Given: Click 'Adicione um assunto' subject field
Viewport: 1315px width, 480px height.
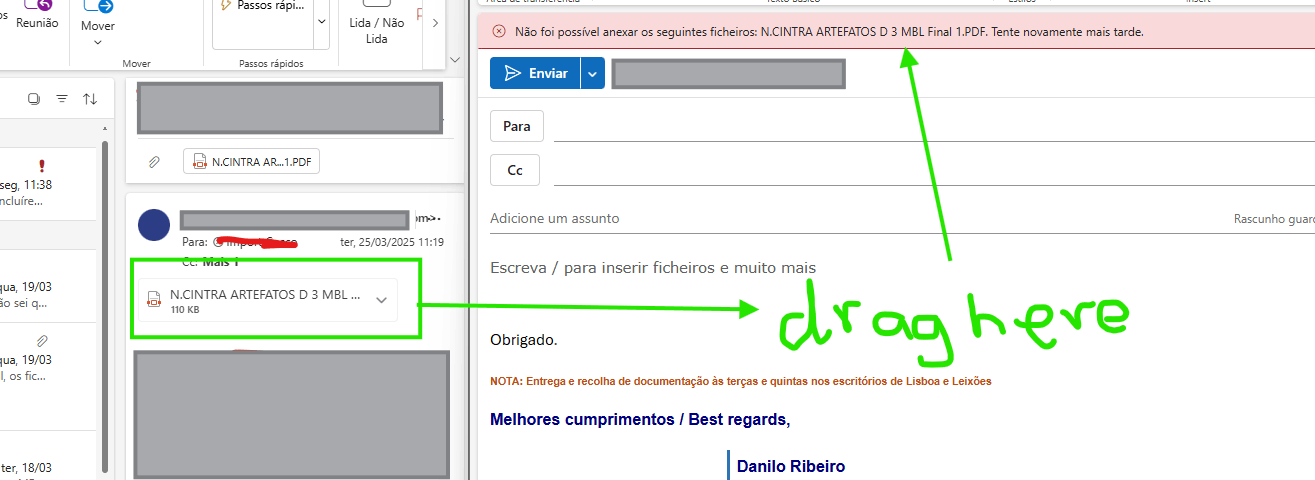Looking at the screenshot, I should (x=555, y=218).
